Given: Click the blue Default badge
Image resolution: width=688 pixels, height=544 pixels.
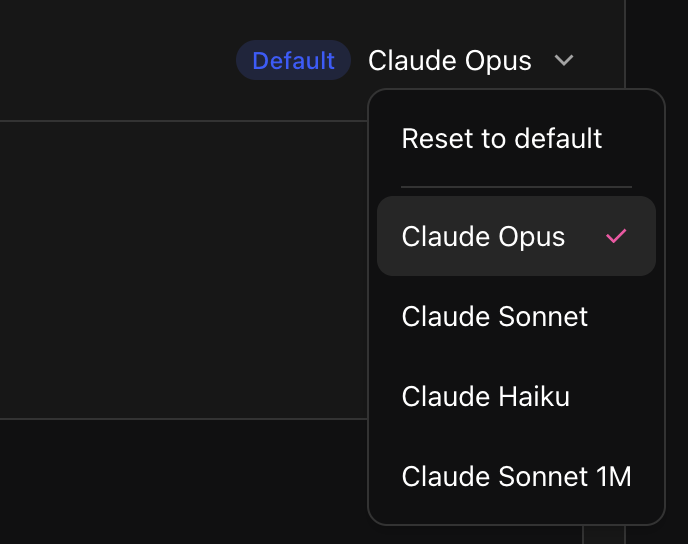Looking at the screenshot, I should 293,61.
